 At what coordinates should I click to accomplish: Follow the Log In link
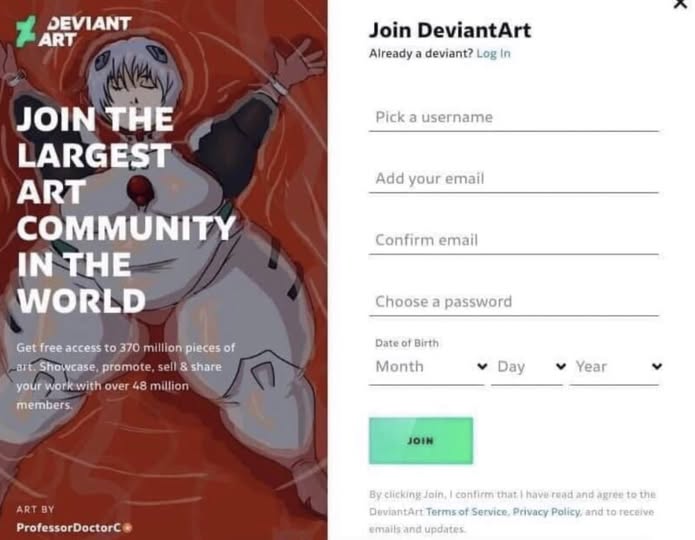click(x=493, y=54)
